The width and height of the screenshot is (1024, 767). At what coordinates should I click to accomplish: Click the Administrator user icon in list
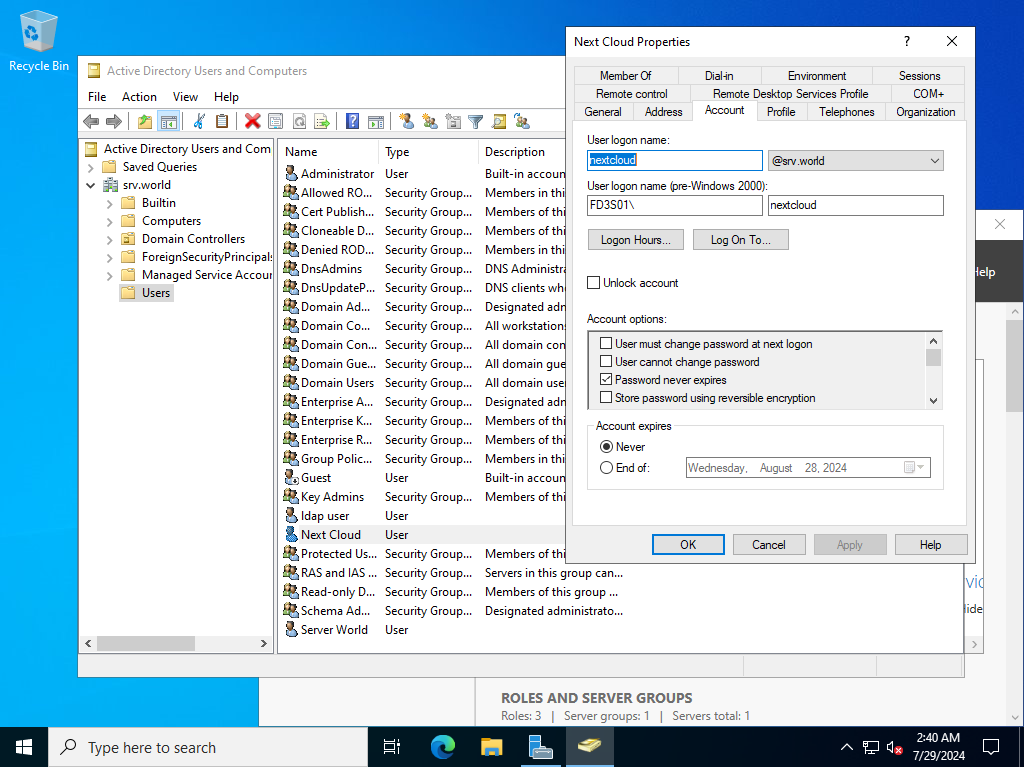291,173
